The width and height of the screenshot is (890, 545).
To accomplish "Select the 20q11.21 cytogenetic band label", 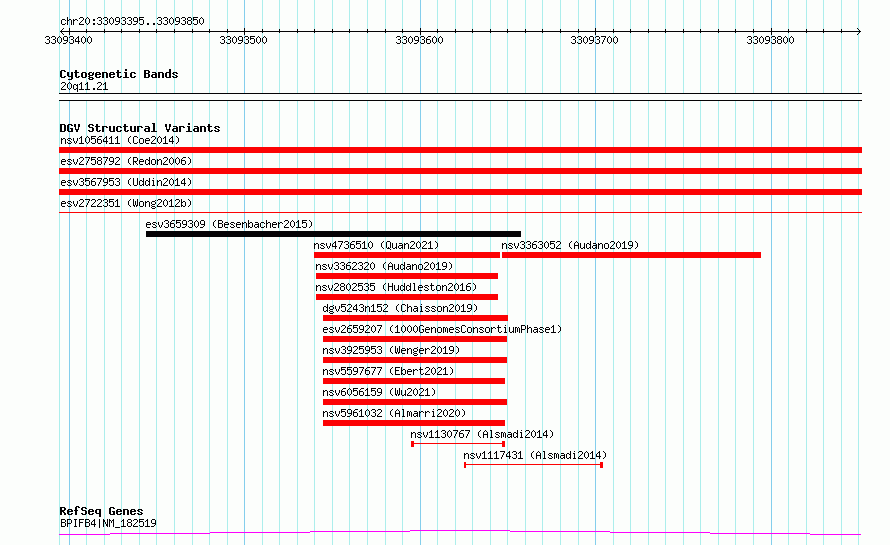I will pyautogui.click(x=84, y=86).
